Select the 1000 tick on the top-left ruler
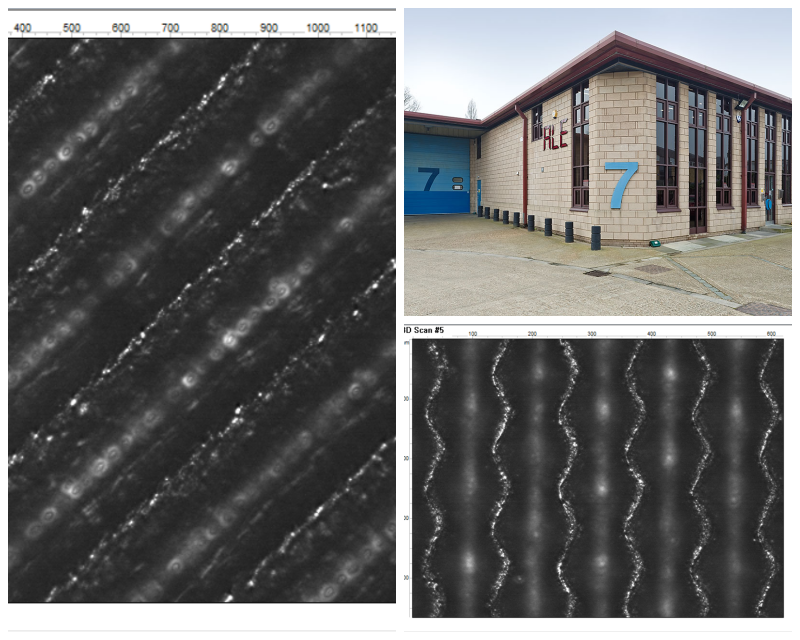The height and width of the screenshot is (640, 800). (317, 28)
